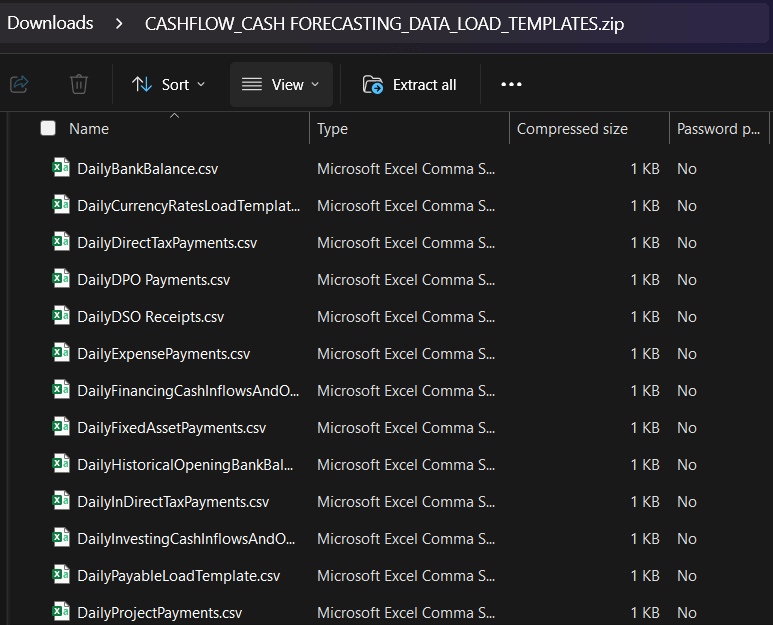
Task: Click the No password value for DailyExpensePayments.csv
Action: (687, 354)
